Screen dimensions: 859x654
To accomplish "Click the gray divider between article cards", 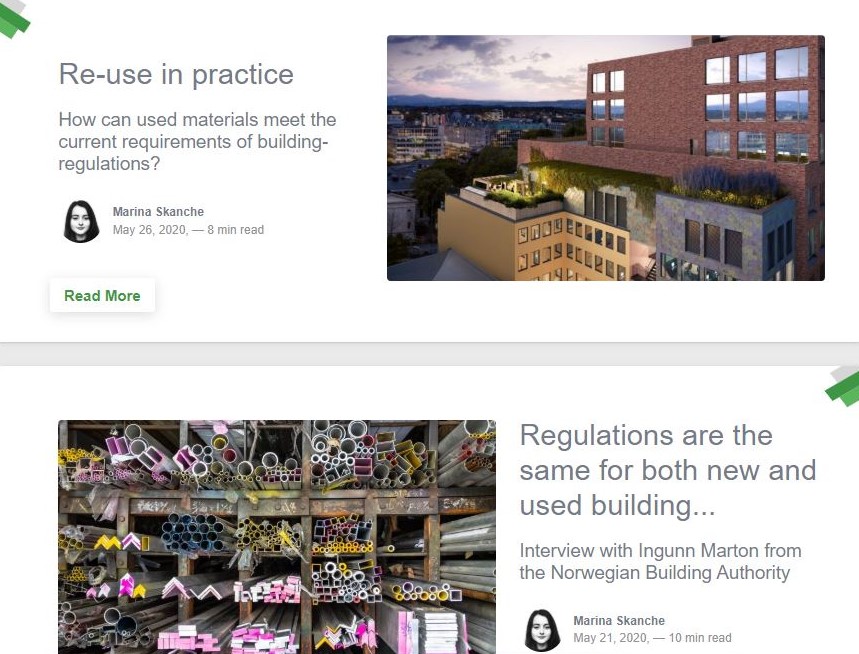I will tap(430, 354).
